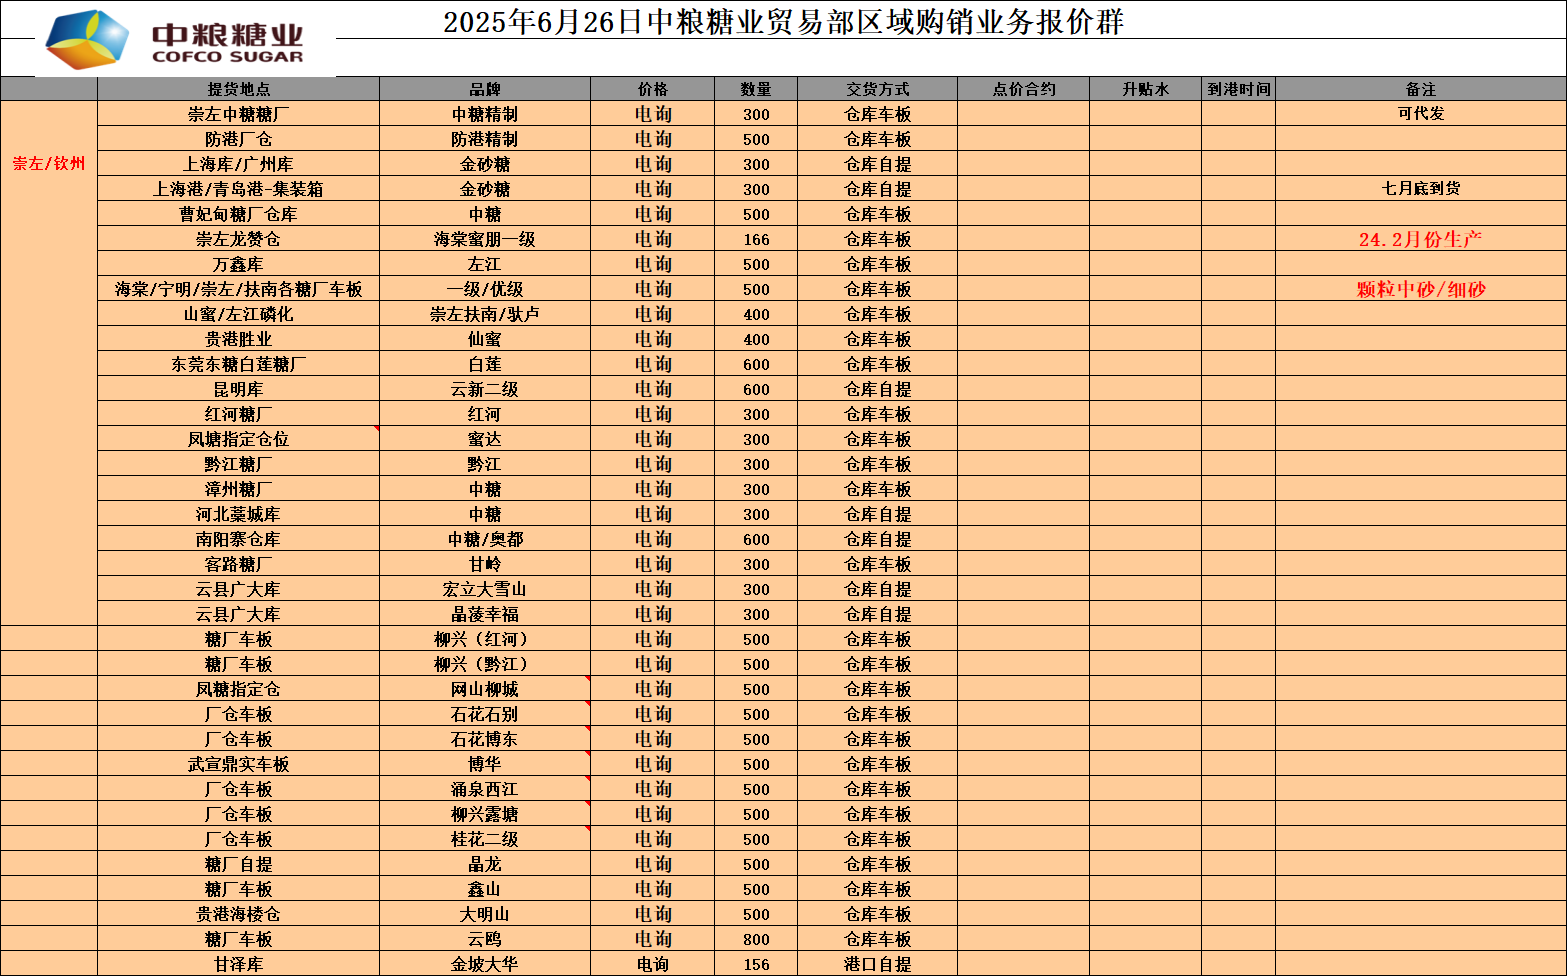
Task: Select the 交货方式 column header
Action: [877, 89]
